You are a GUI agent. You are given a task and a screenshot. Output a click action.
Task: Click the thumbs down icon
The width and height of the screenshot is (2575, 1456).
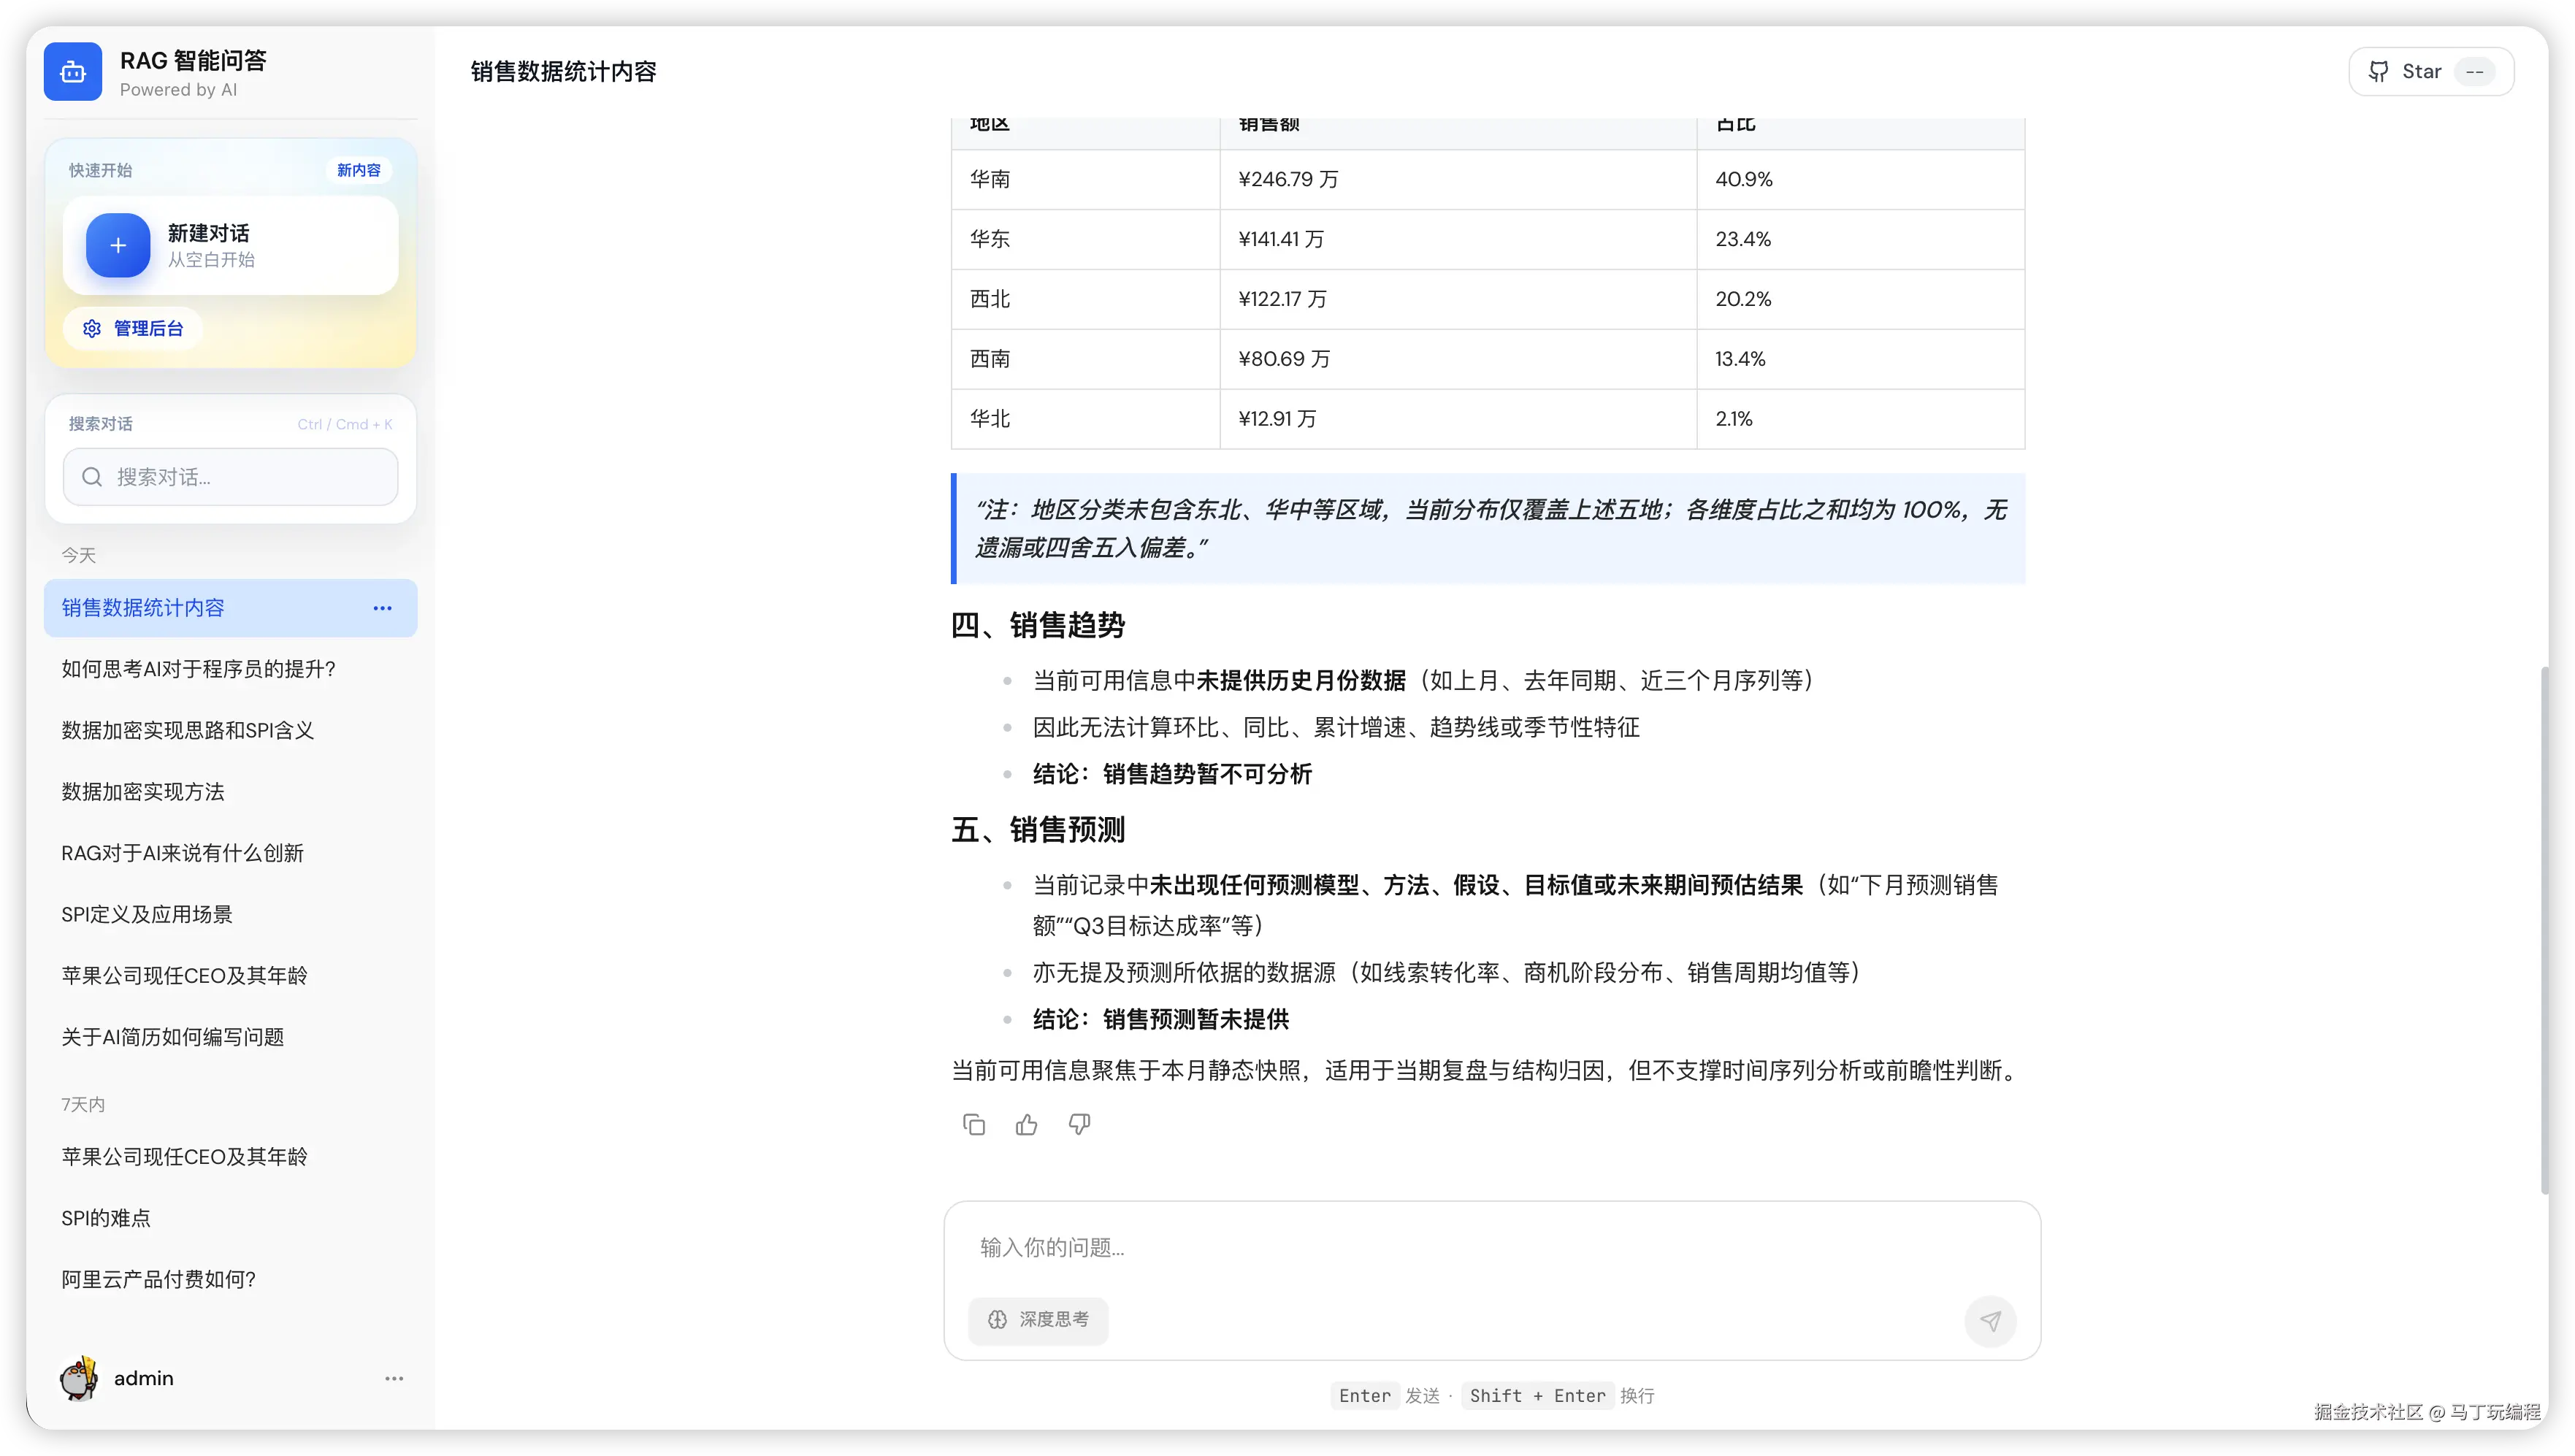pyautogui.click(x=1079, y=1125)
